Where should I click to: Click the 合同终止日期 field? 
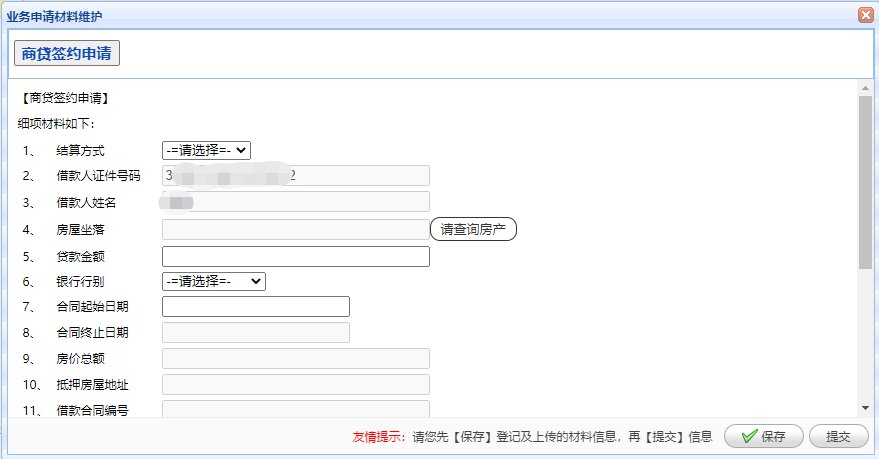255,333
